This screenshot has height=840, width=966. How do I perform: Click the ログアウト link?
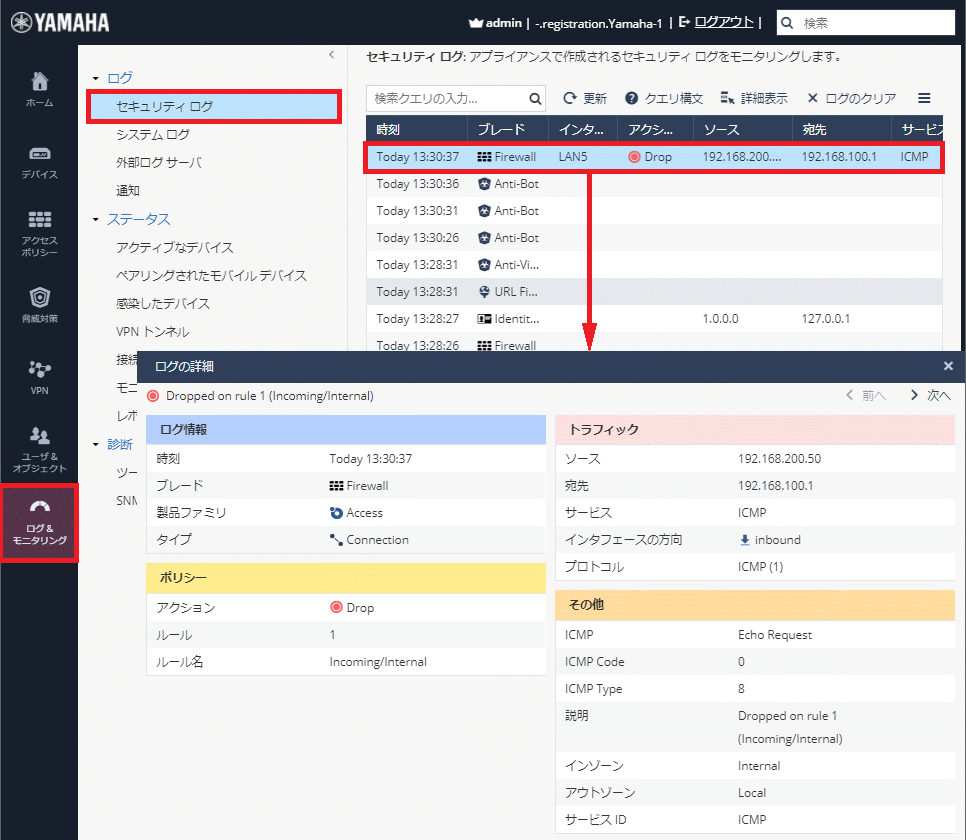[x=723, y=22]
